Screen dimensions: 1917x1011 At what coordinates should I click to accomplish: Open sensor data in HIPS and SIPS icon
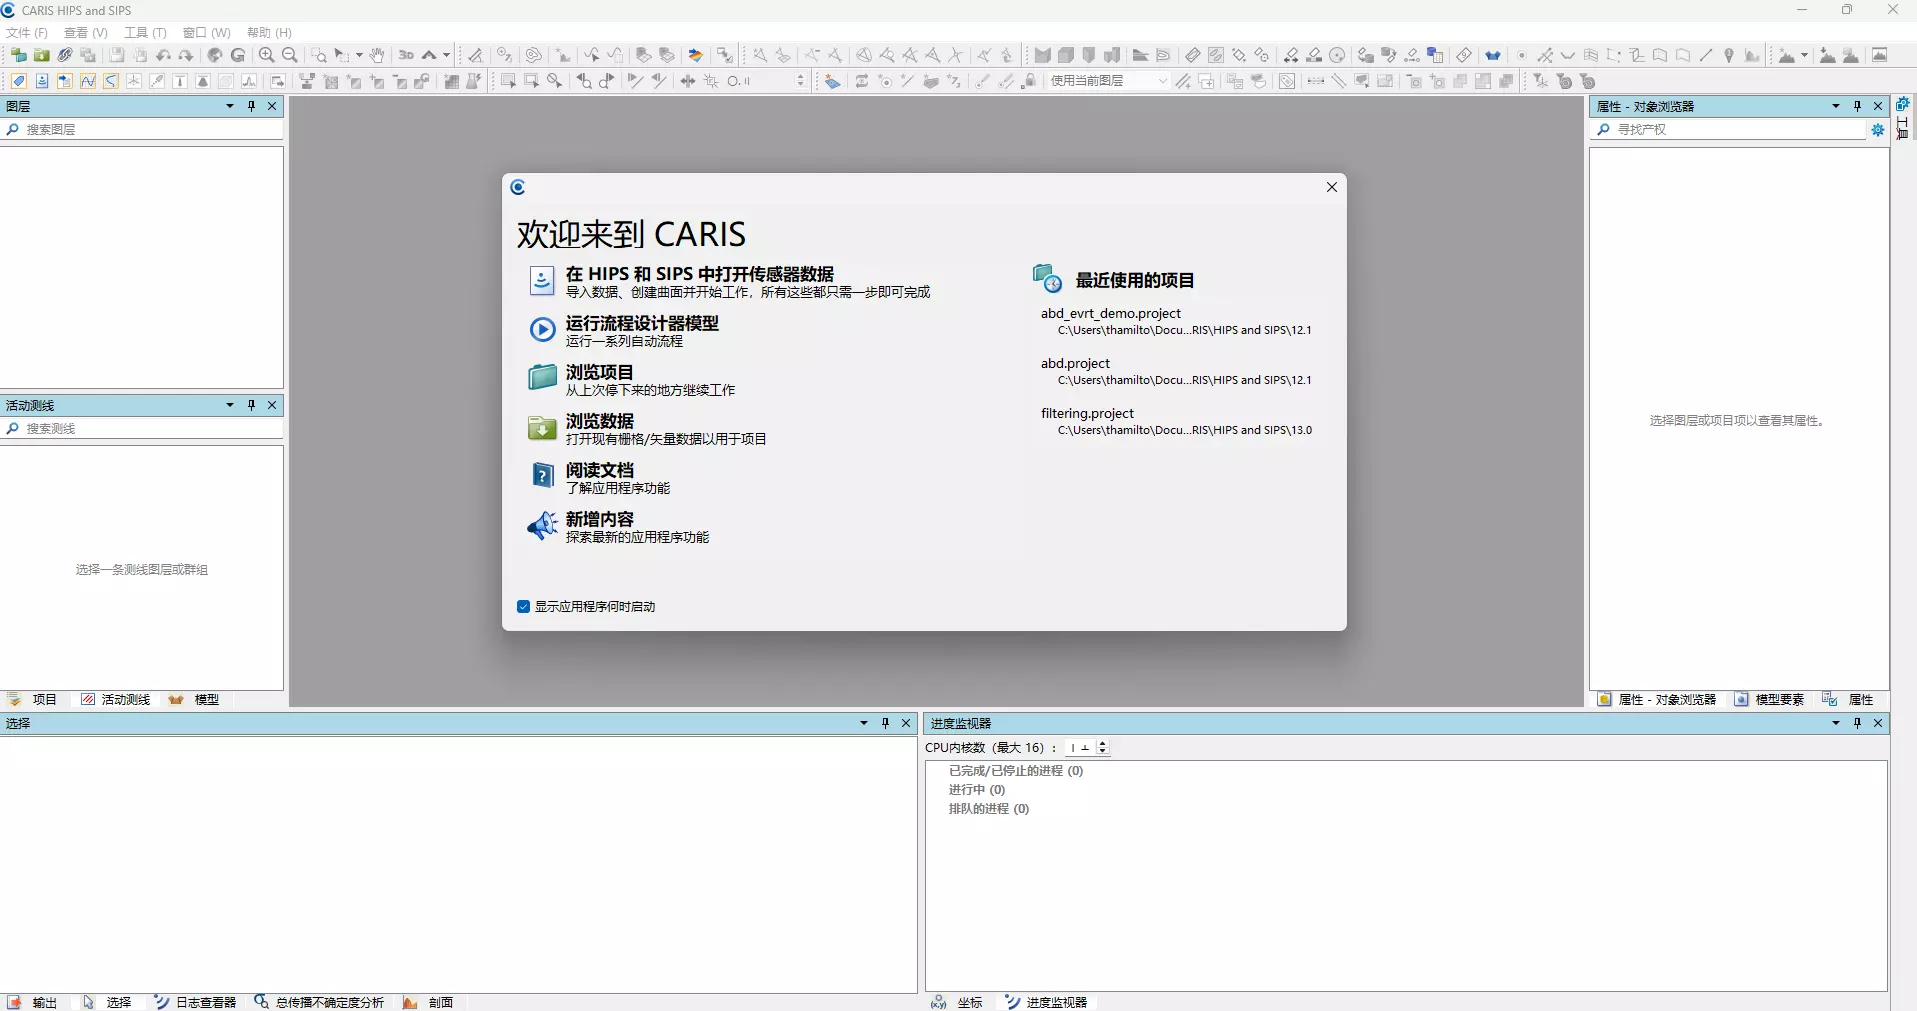click(541, 281)
